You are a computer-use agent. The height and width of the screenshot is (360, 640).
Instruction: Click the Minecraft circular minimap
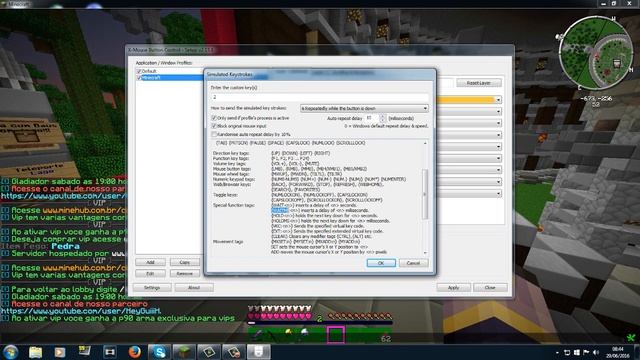pyautogui.click(x=595, y=52)
